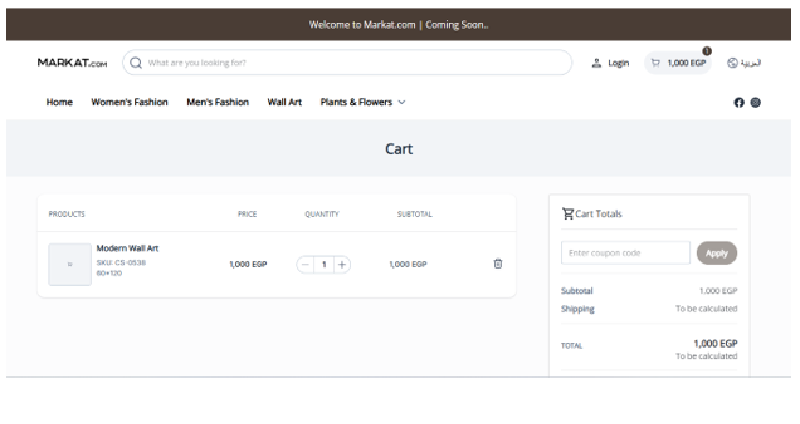
Task: Click the user icon beside Login
Action: coord(597,63)
